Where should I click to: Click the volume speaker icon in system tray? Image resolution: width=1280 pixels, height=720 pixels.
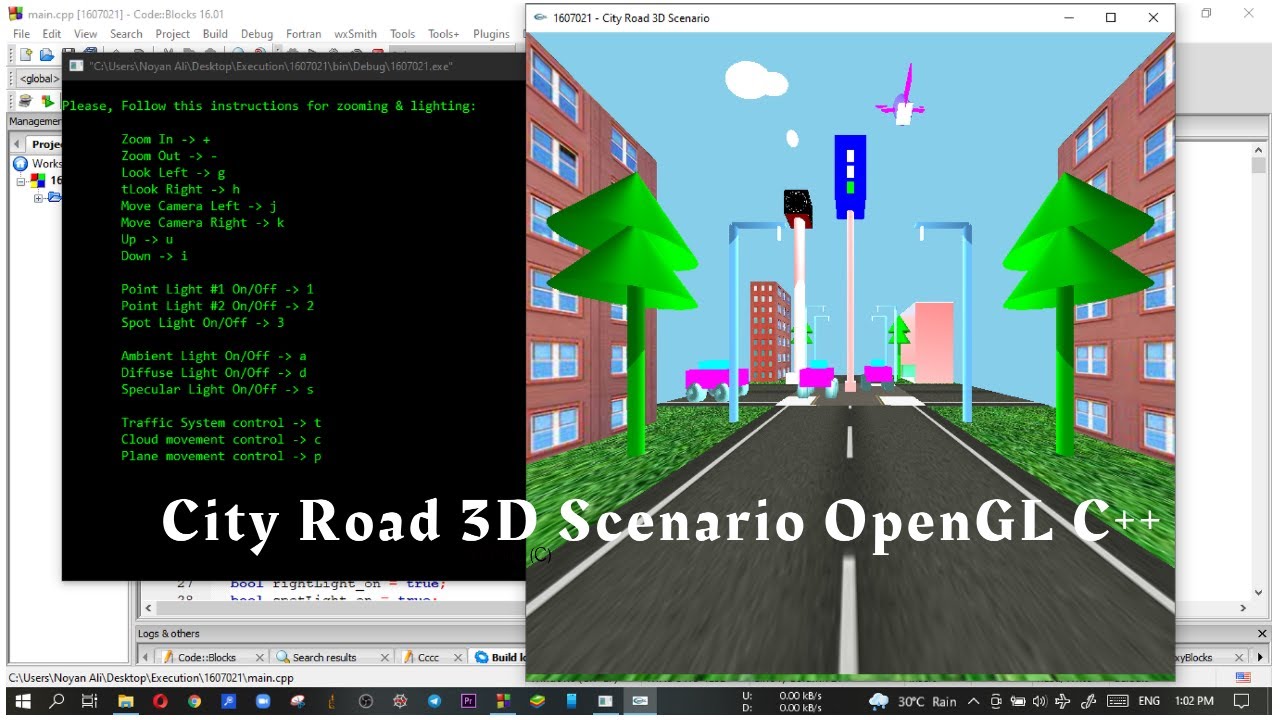click(x=1040, y=701)
